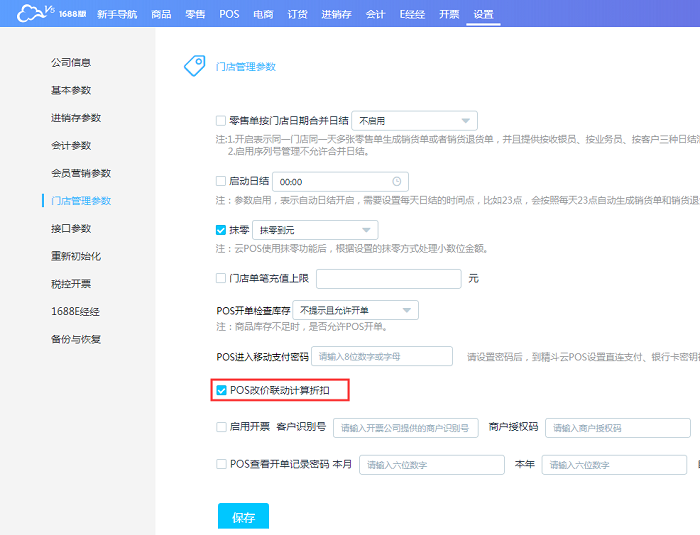Open the POS开单检查库存 dropdown

pos(355,310)
